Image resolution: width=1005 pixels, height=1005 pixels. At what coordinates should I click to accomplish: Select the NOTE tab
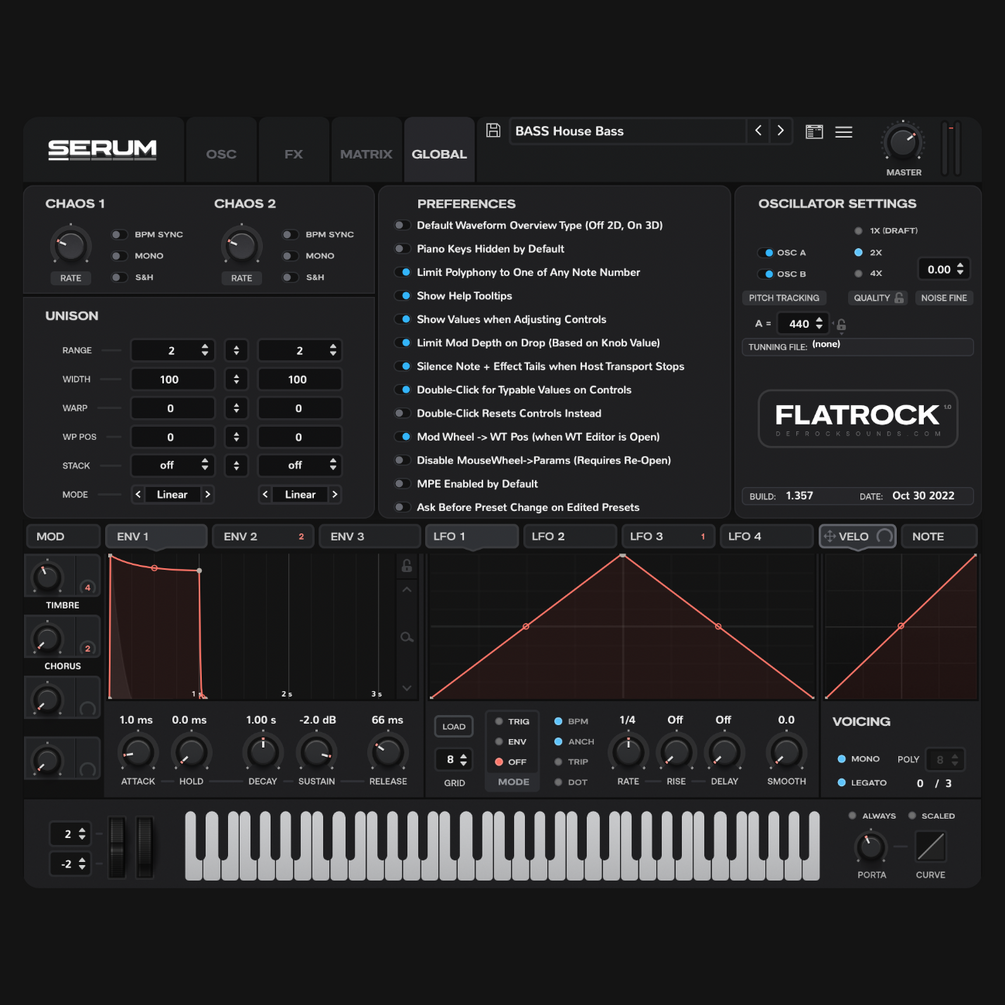click(x=939, y=536)
